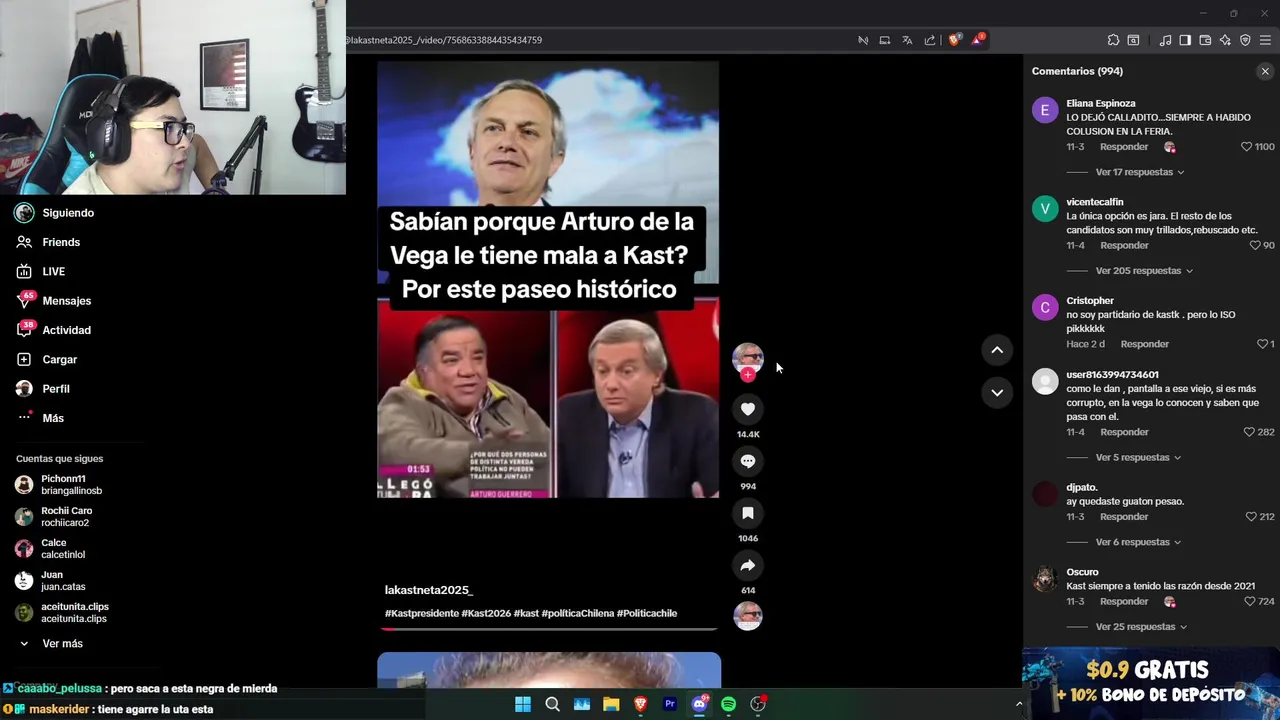Expand Ver más followed accounts
The height and width of the screenshot is (720, 1280).
pyautogui.click(x=62, y=644)
